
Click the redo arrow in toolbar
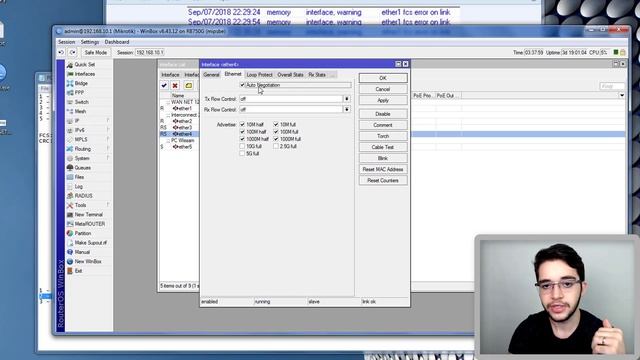(x=72, y=52)
